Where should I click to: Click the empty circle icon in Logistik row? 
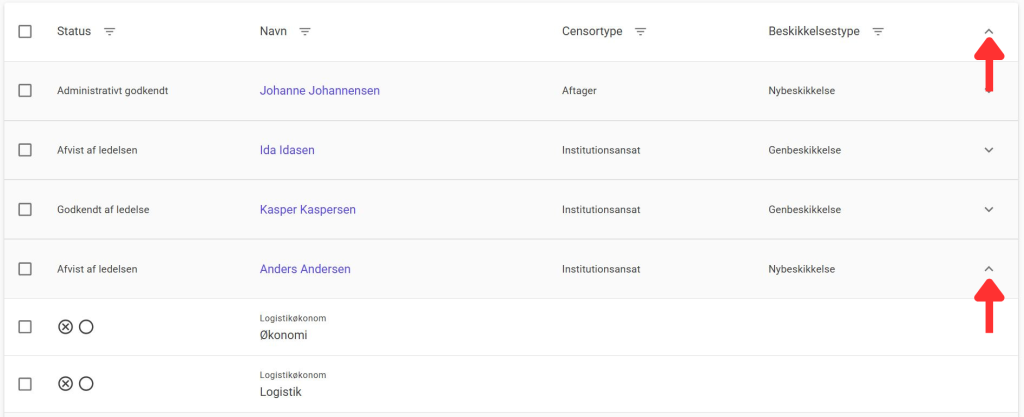pyautogui.click(x=86, y=384)
